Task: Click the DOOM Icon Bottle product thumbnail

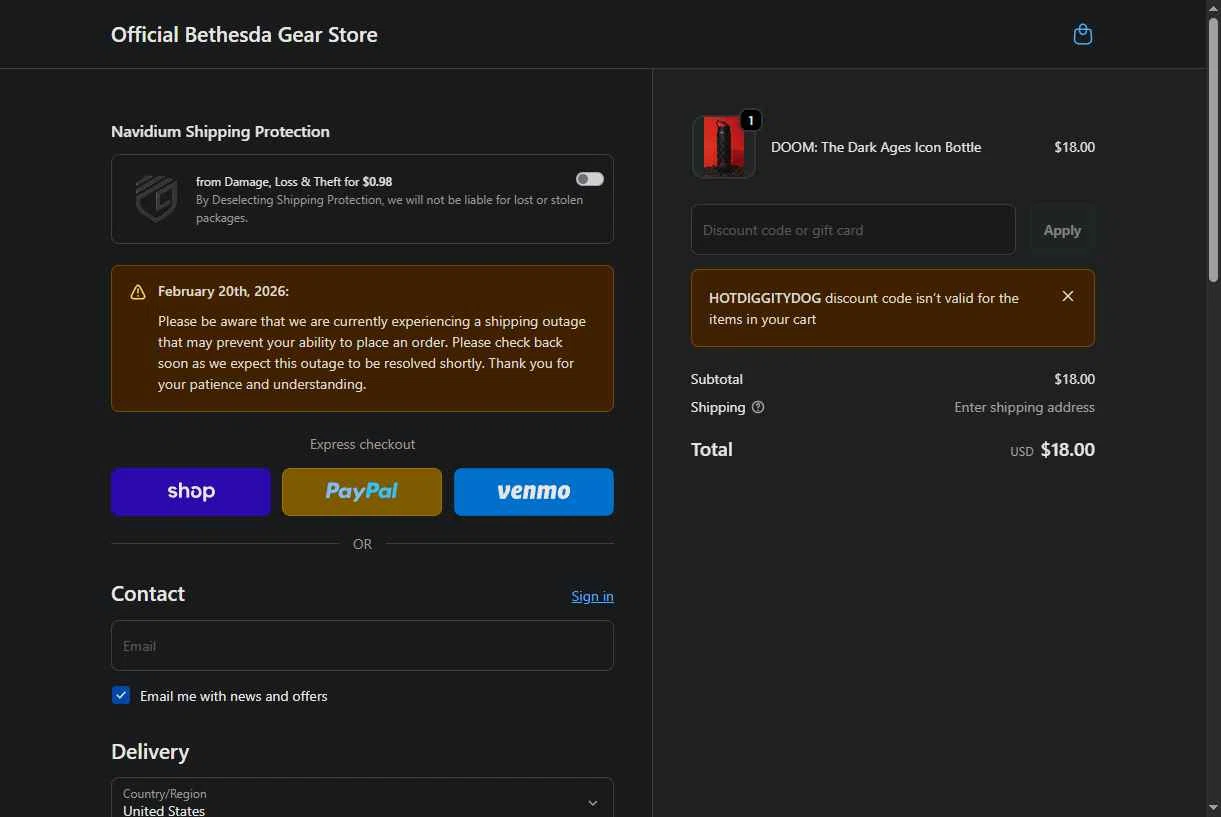Action: tap(723, 147)
